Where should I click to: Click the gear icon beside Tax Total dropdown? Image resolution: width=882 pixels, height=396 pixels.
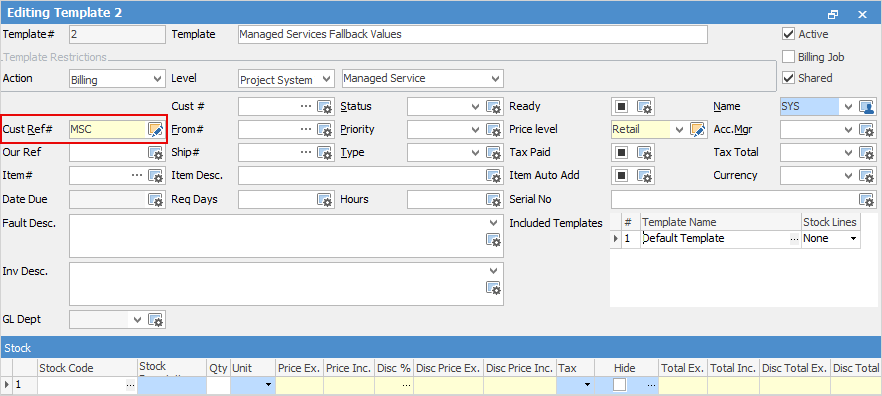(x=866, y=153)
